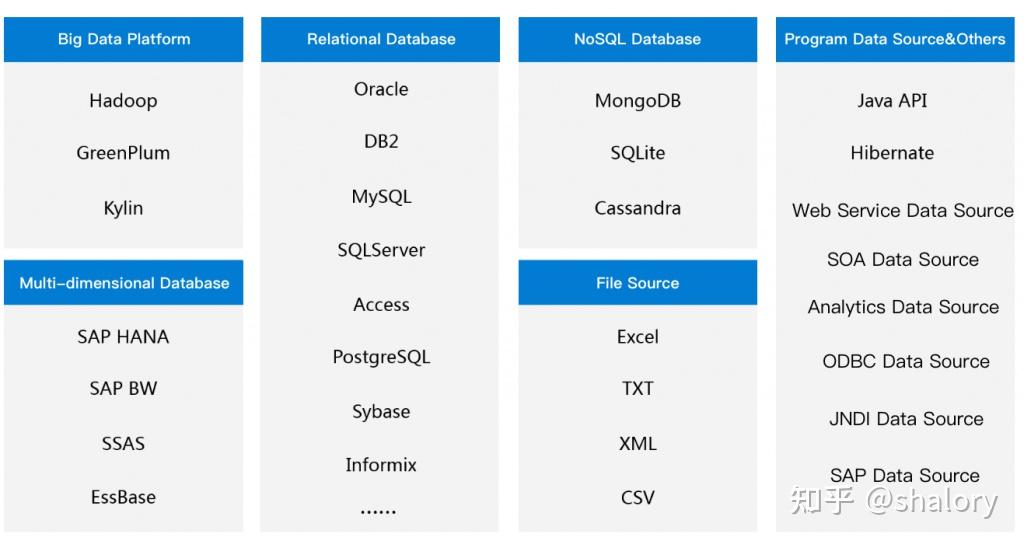Select the Big Data Platform header
This screenshot has width=1024, height=548.
point(123,39)
